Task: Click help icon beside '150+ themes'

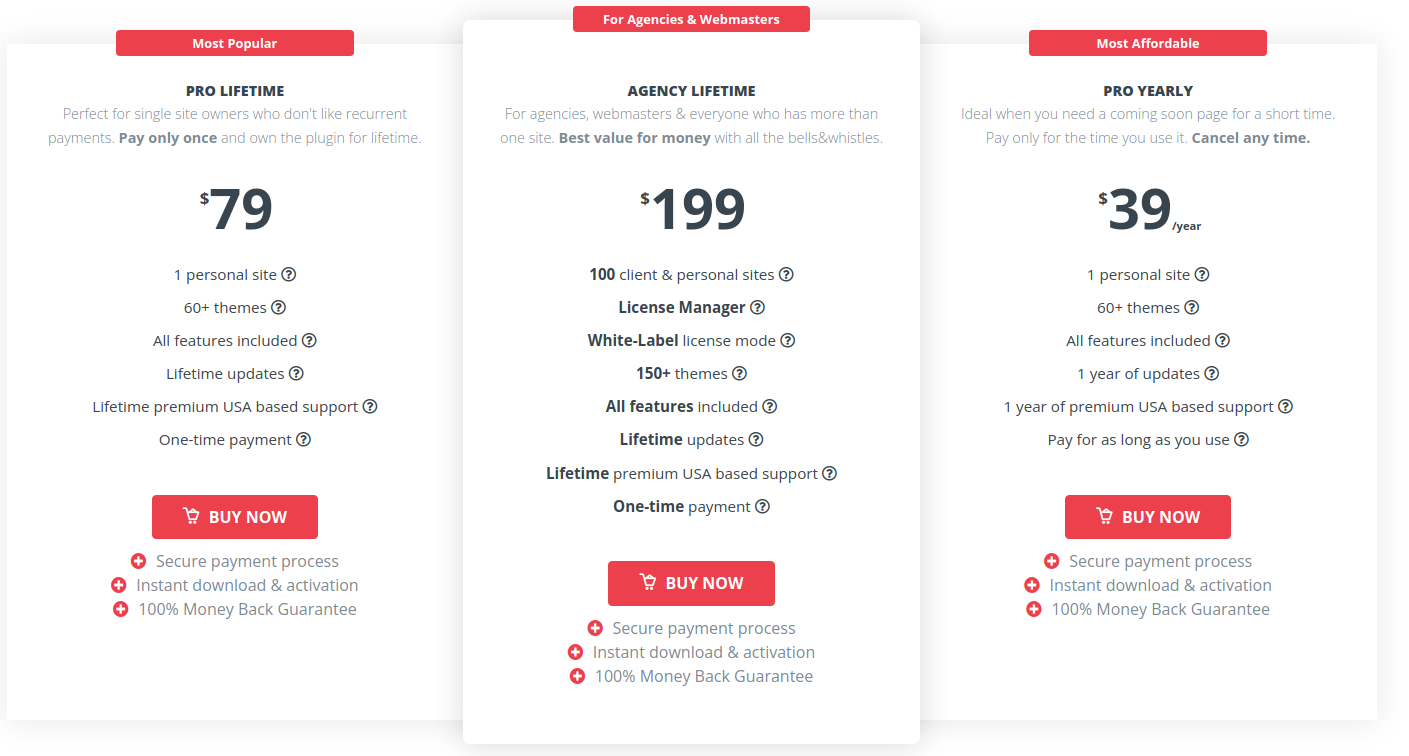Action: click(739, 373)
